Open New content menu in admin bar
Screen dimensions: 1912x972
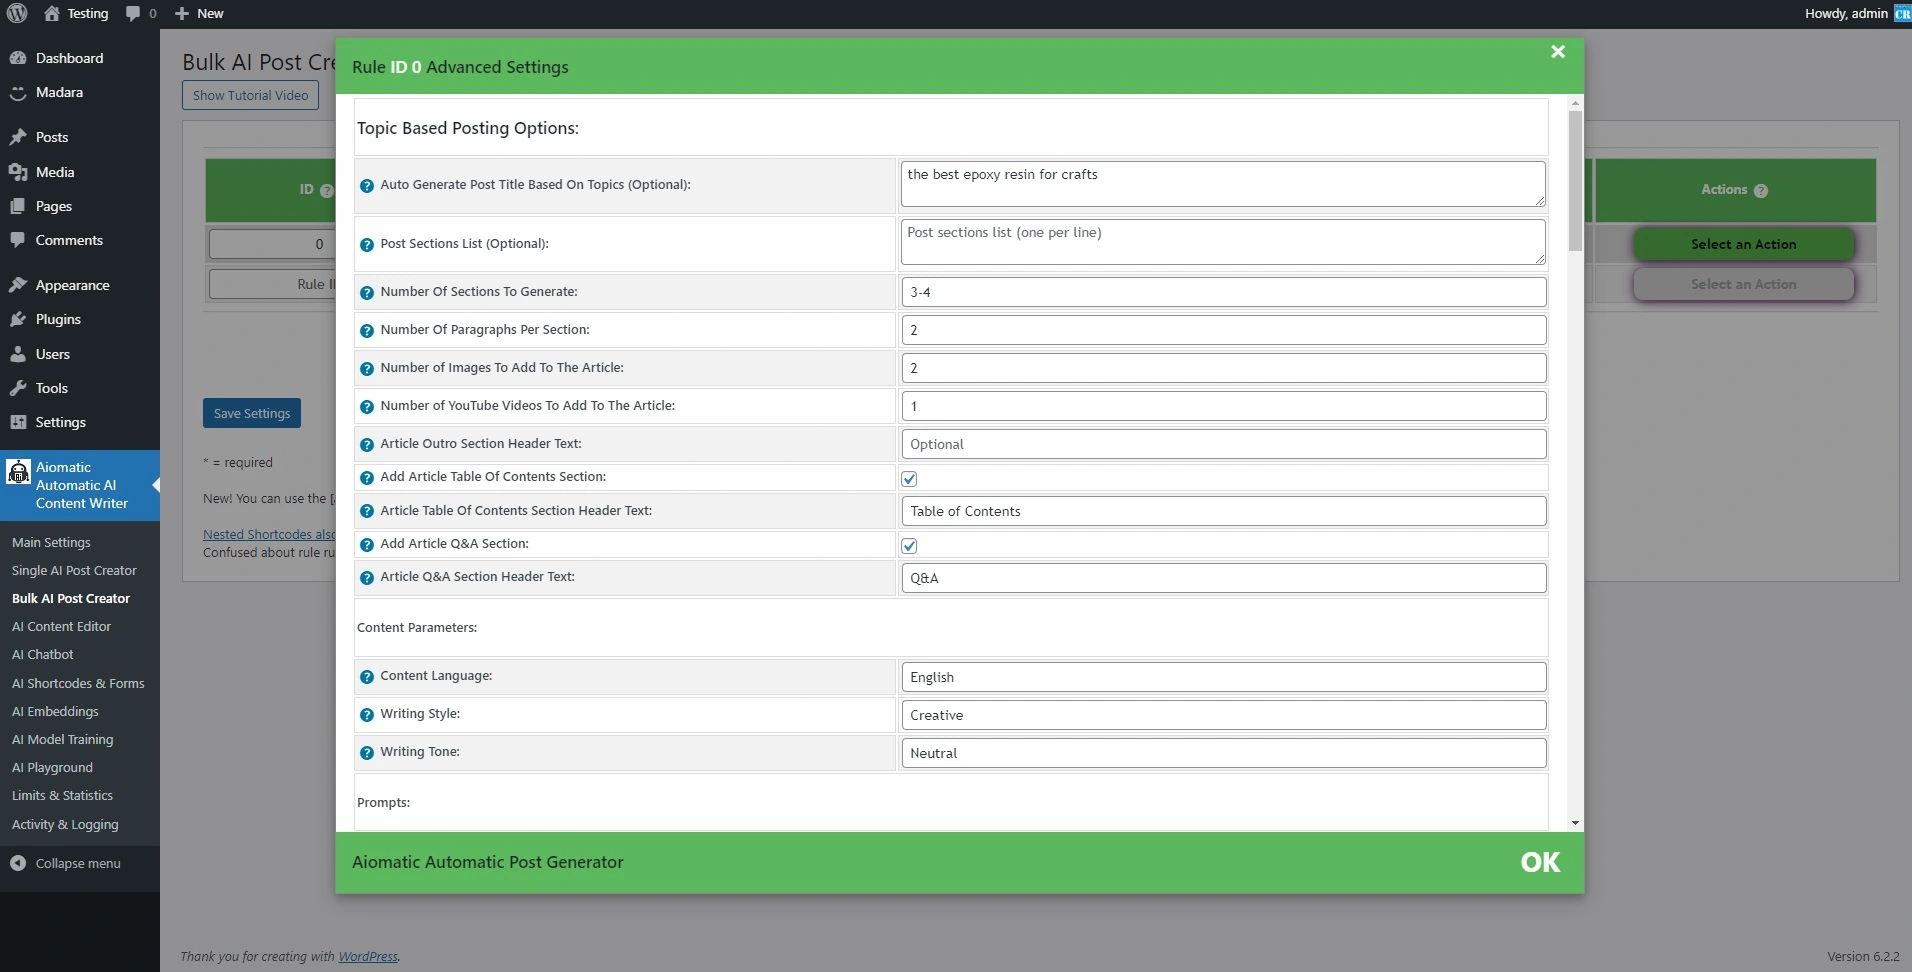(199, 13)
